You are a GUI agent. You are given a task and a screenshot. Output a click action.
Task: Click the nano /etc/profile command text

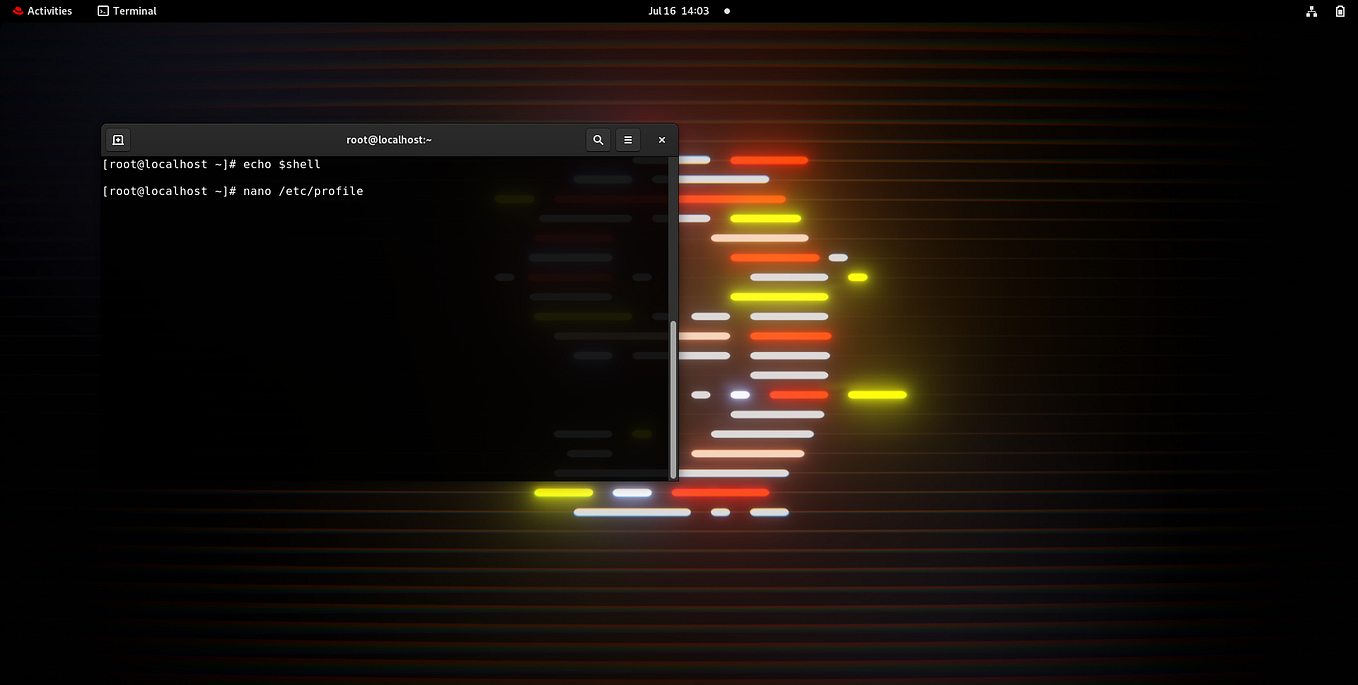[x=304, y=190]
